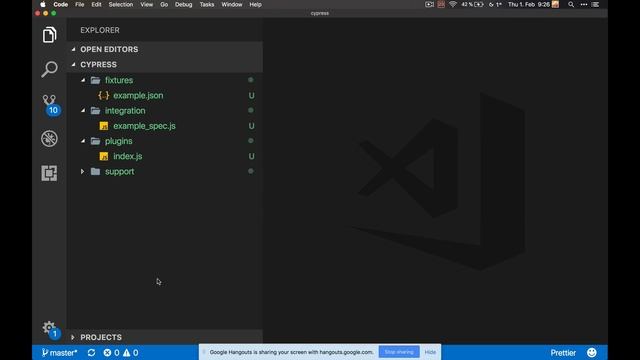Open the Edit menu

[96, 4]
